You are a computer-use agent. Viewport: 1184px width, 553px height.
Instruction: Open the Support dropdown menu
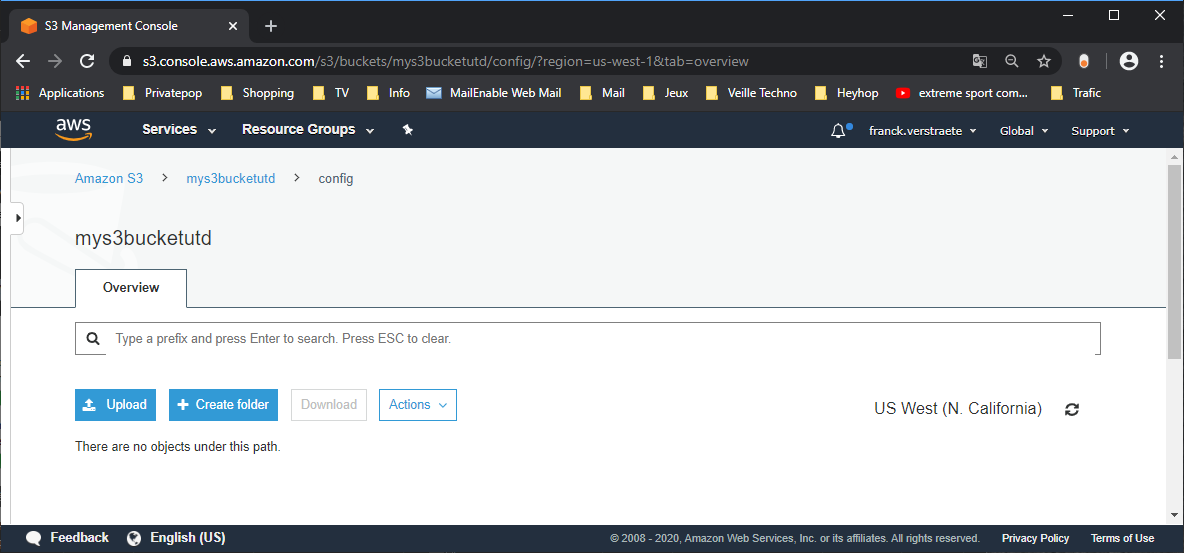[x=1100, y=131]
